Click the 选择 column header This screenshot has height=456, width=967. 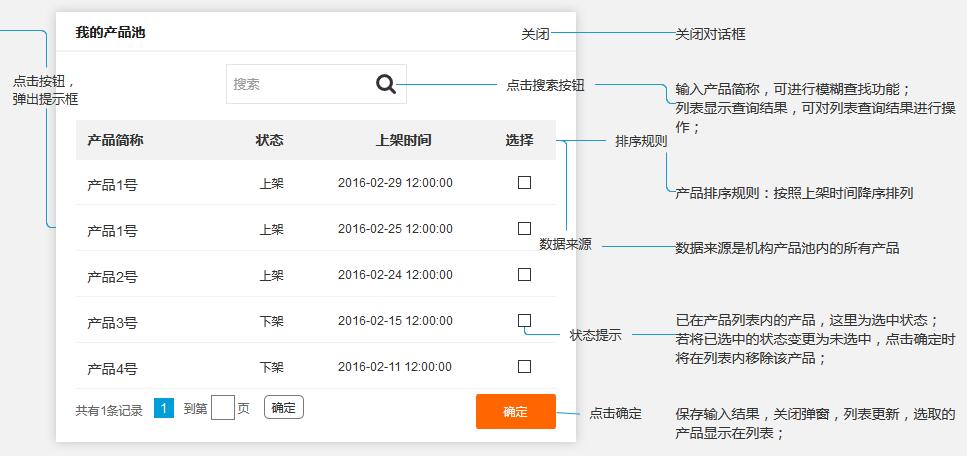point(519,140)
